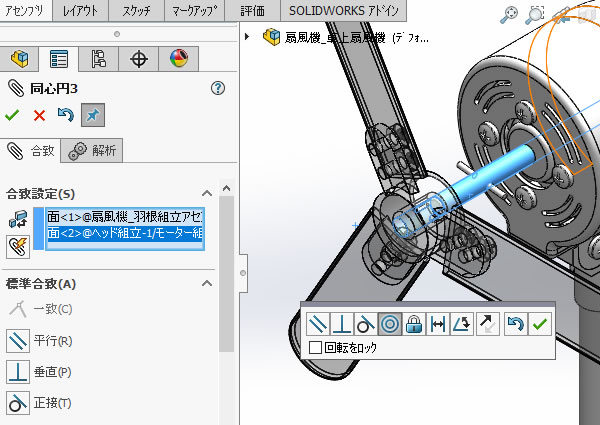Click scroll up arrow in PropertyManager
Screen dimensions: 600x425
pyautogui.click(x=227, y=188)
